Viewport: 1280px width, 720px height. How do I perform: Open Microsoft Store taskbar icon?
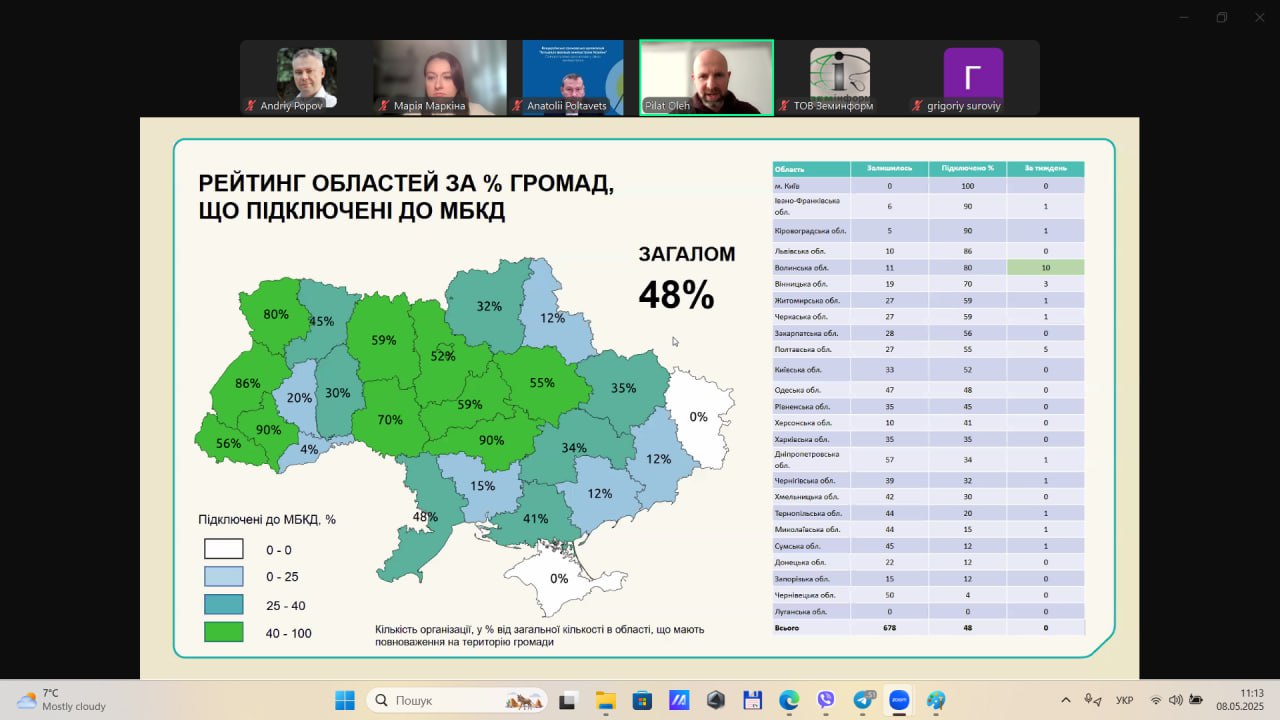[x=642, y=700]
